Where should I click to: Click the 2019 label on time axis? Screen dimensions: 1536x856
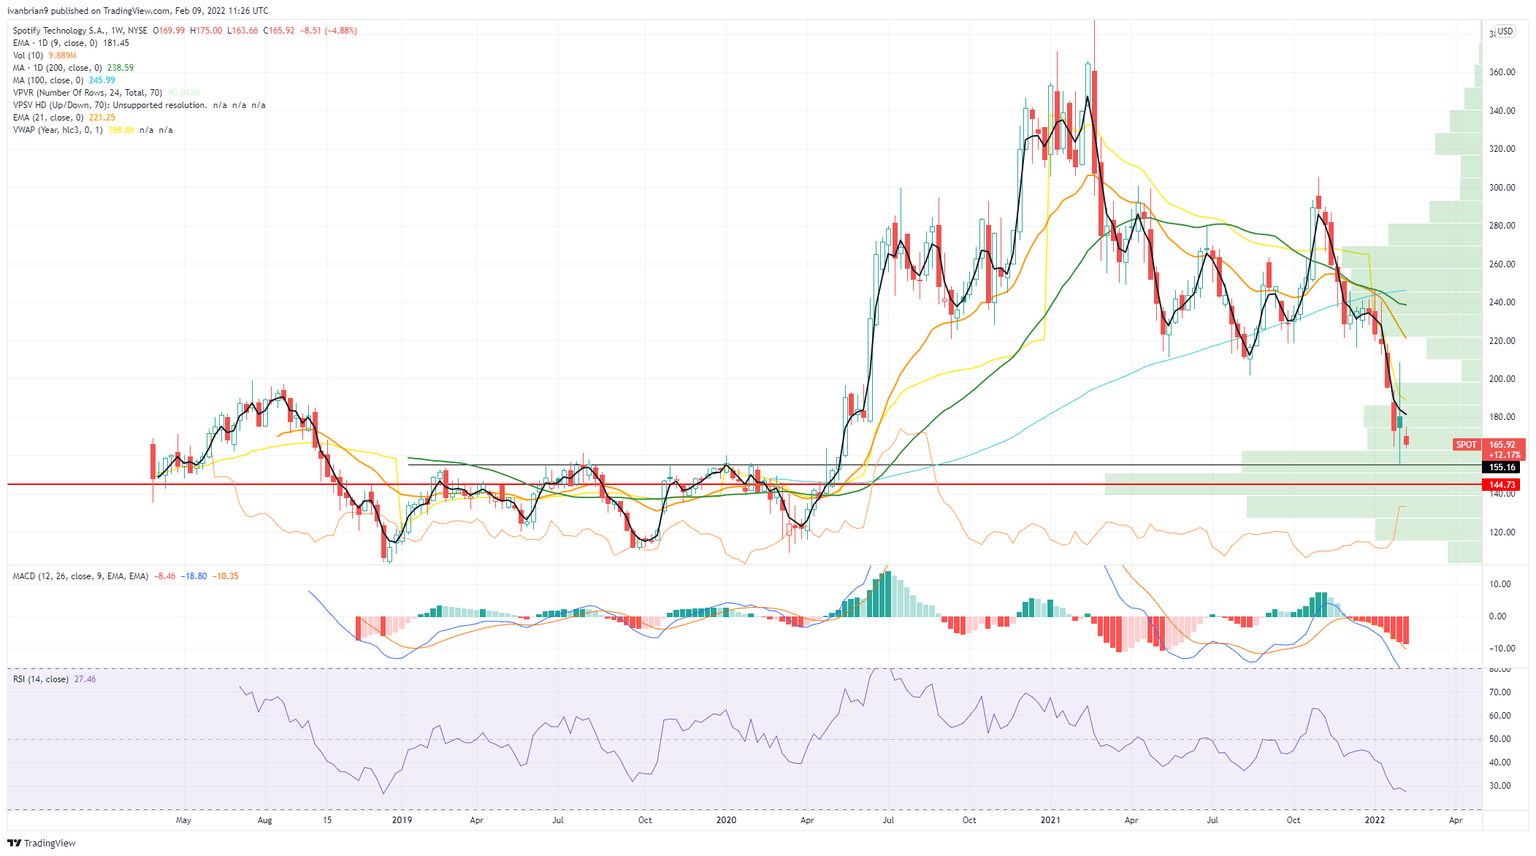click(x=402, y=820)
